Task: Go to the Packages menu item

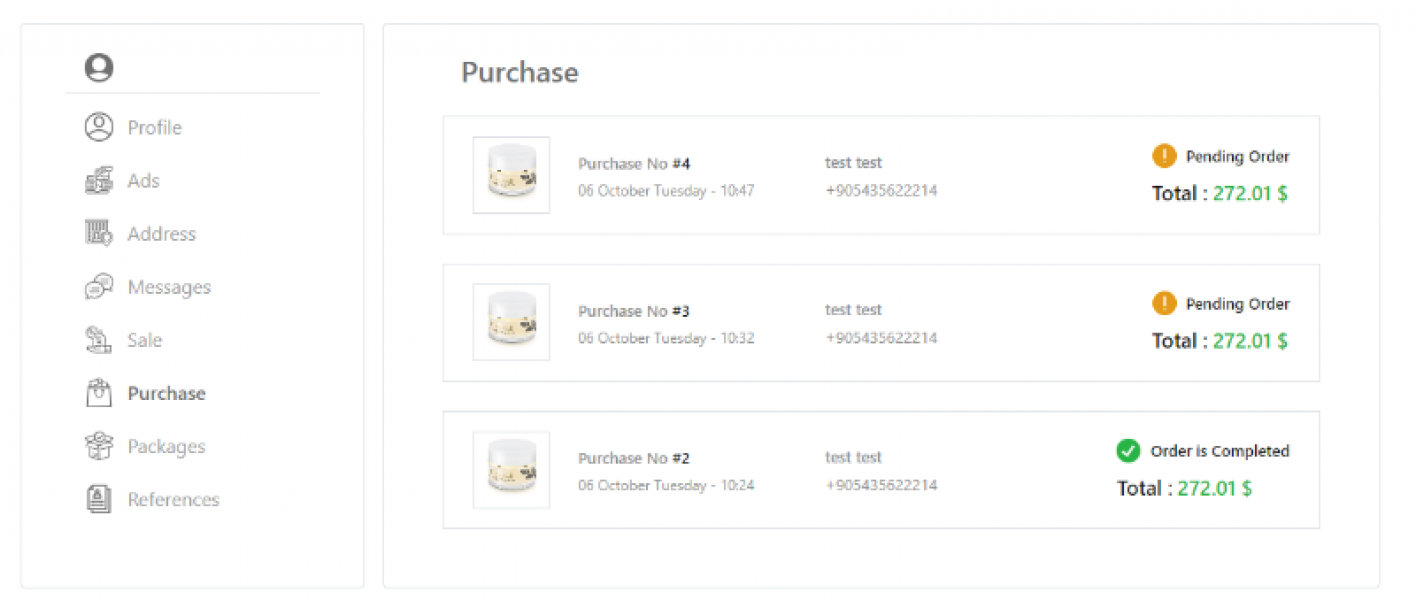Action: point(166,446)
